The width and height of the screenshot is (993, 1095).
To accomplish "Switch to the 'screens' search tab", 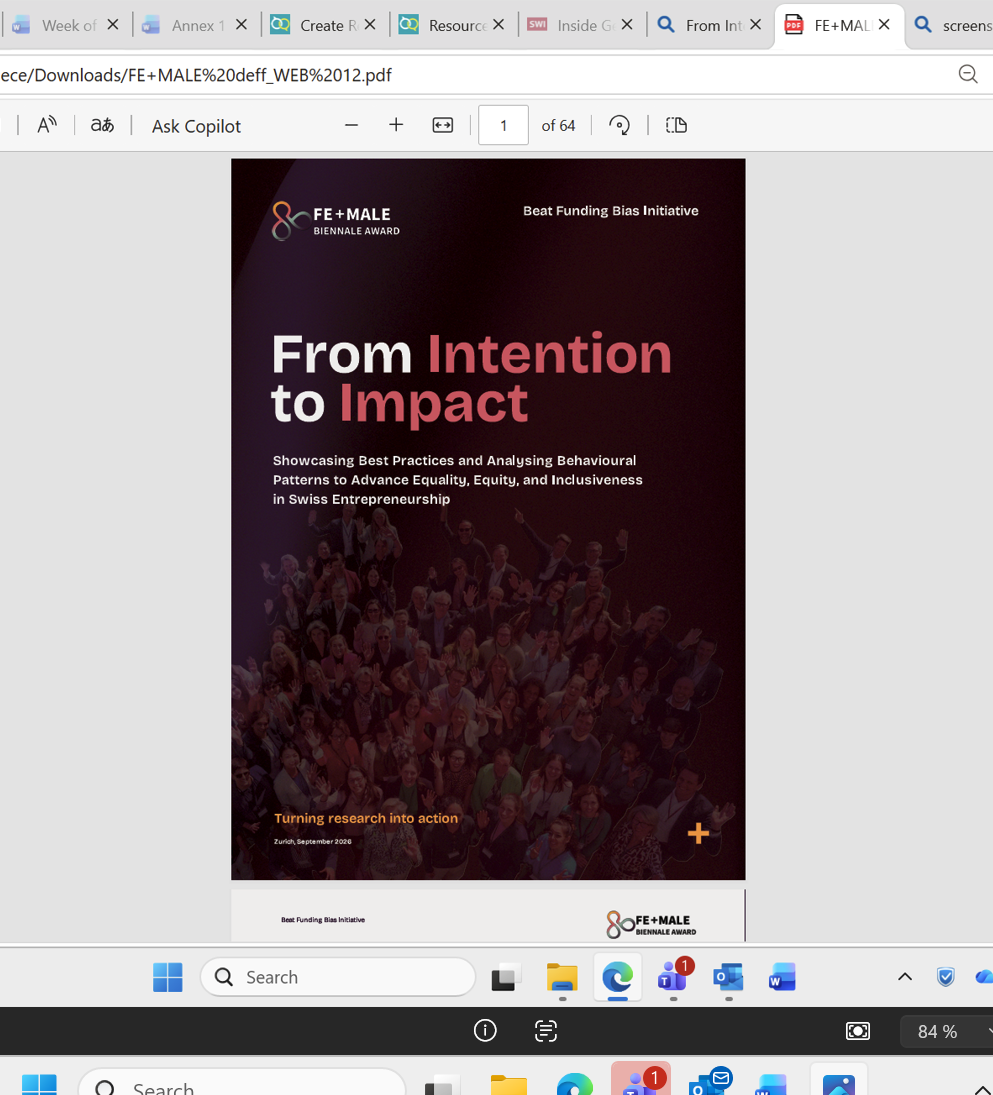I will tap(953, 26).
